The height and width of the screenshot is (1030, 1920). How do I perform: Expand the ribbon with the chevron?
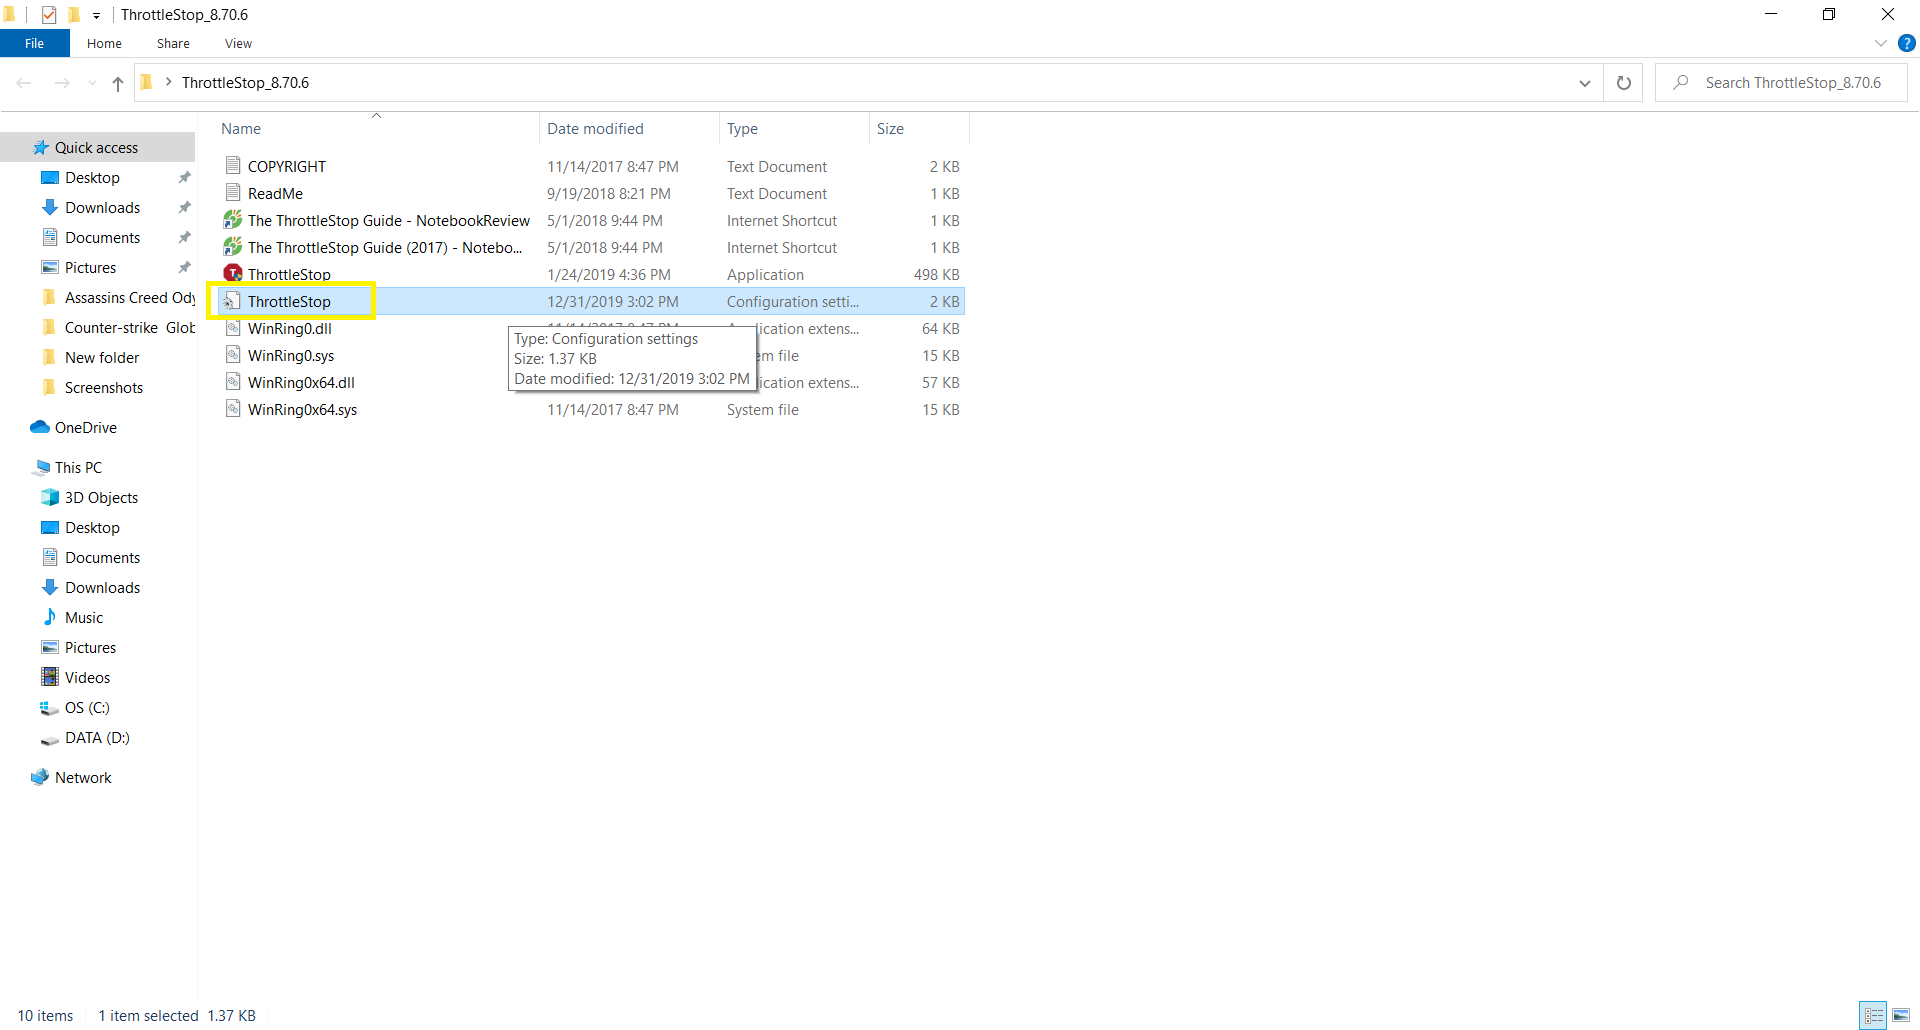1881,43
